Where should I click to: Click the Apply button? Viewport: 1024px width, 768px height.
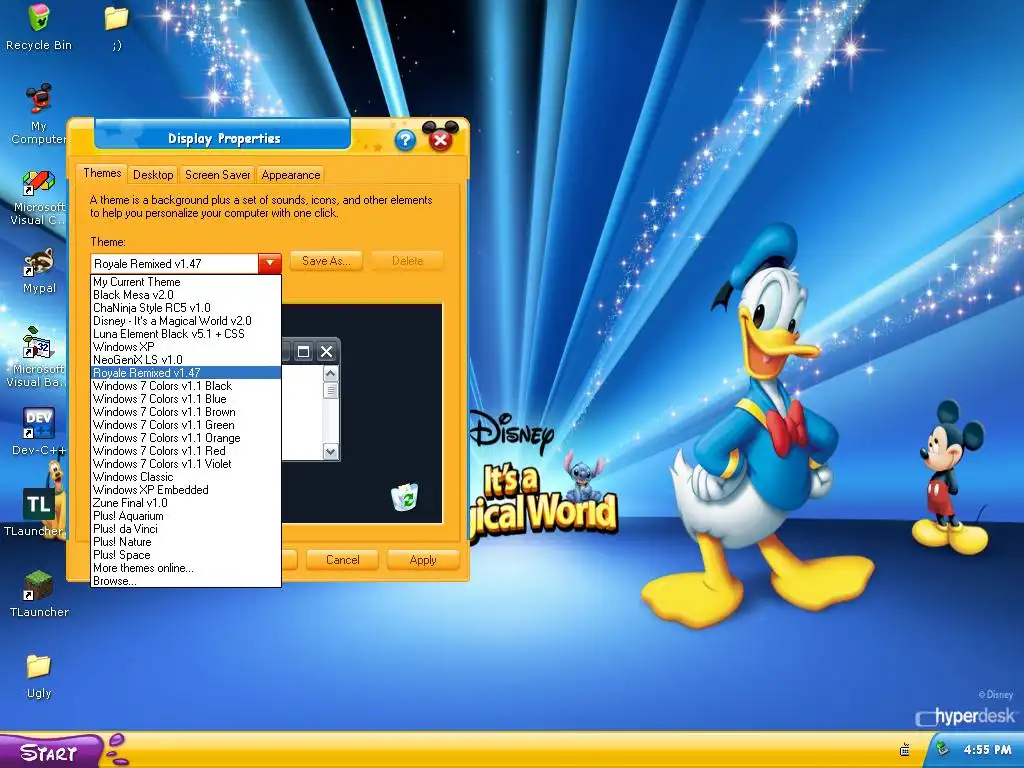(423, 560)
